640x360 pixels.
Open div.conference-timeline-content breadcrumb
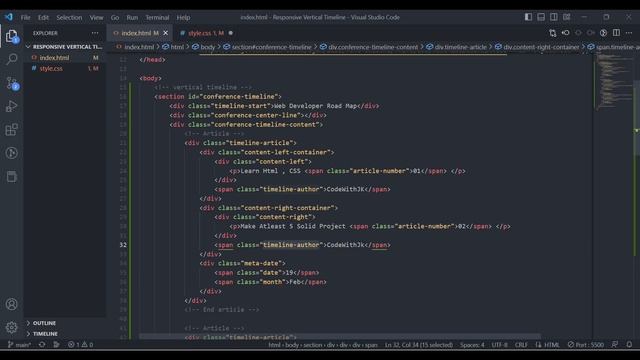point(369,47)
